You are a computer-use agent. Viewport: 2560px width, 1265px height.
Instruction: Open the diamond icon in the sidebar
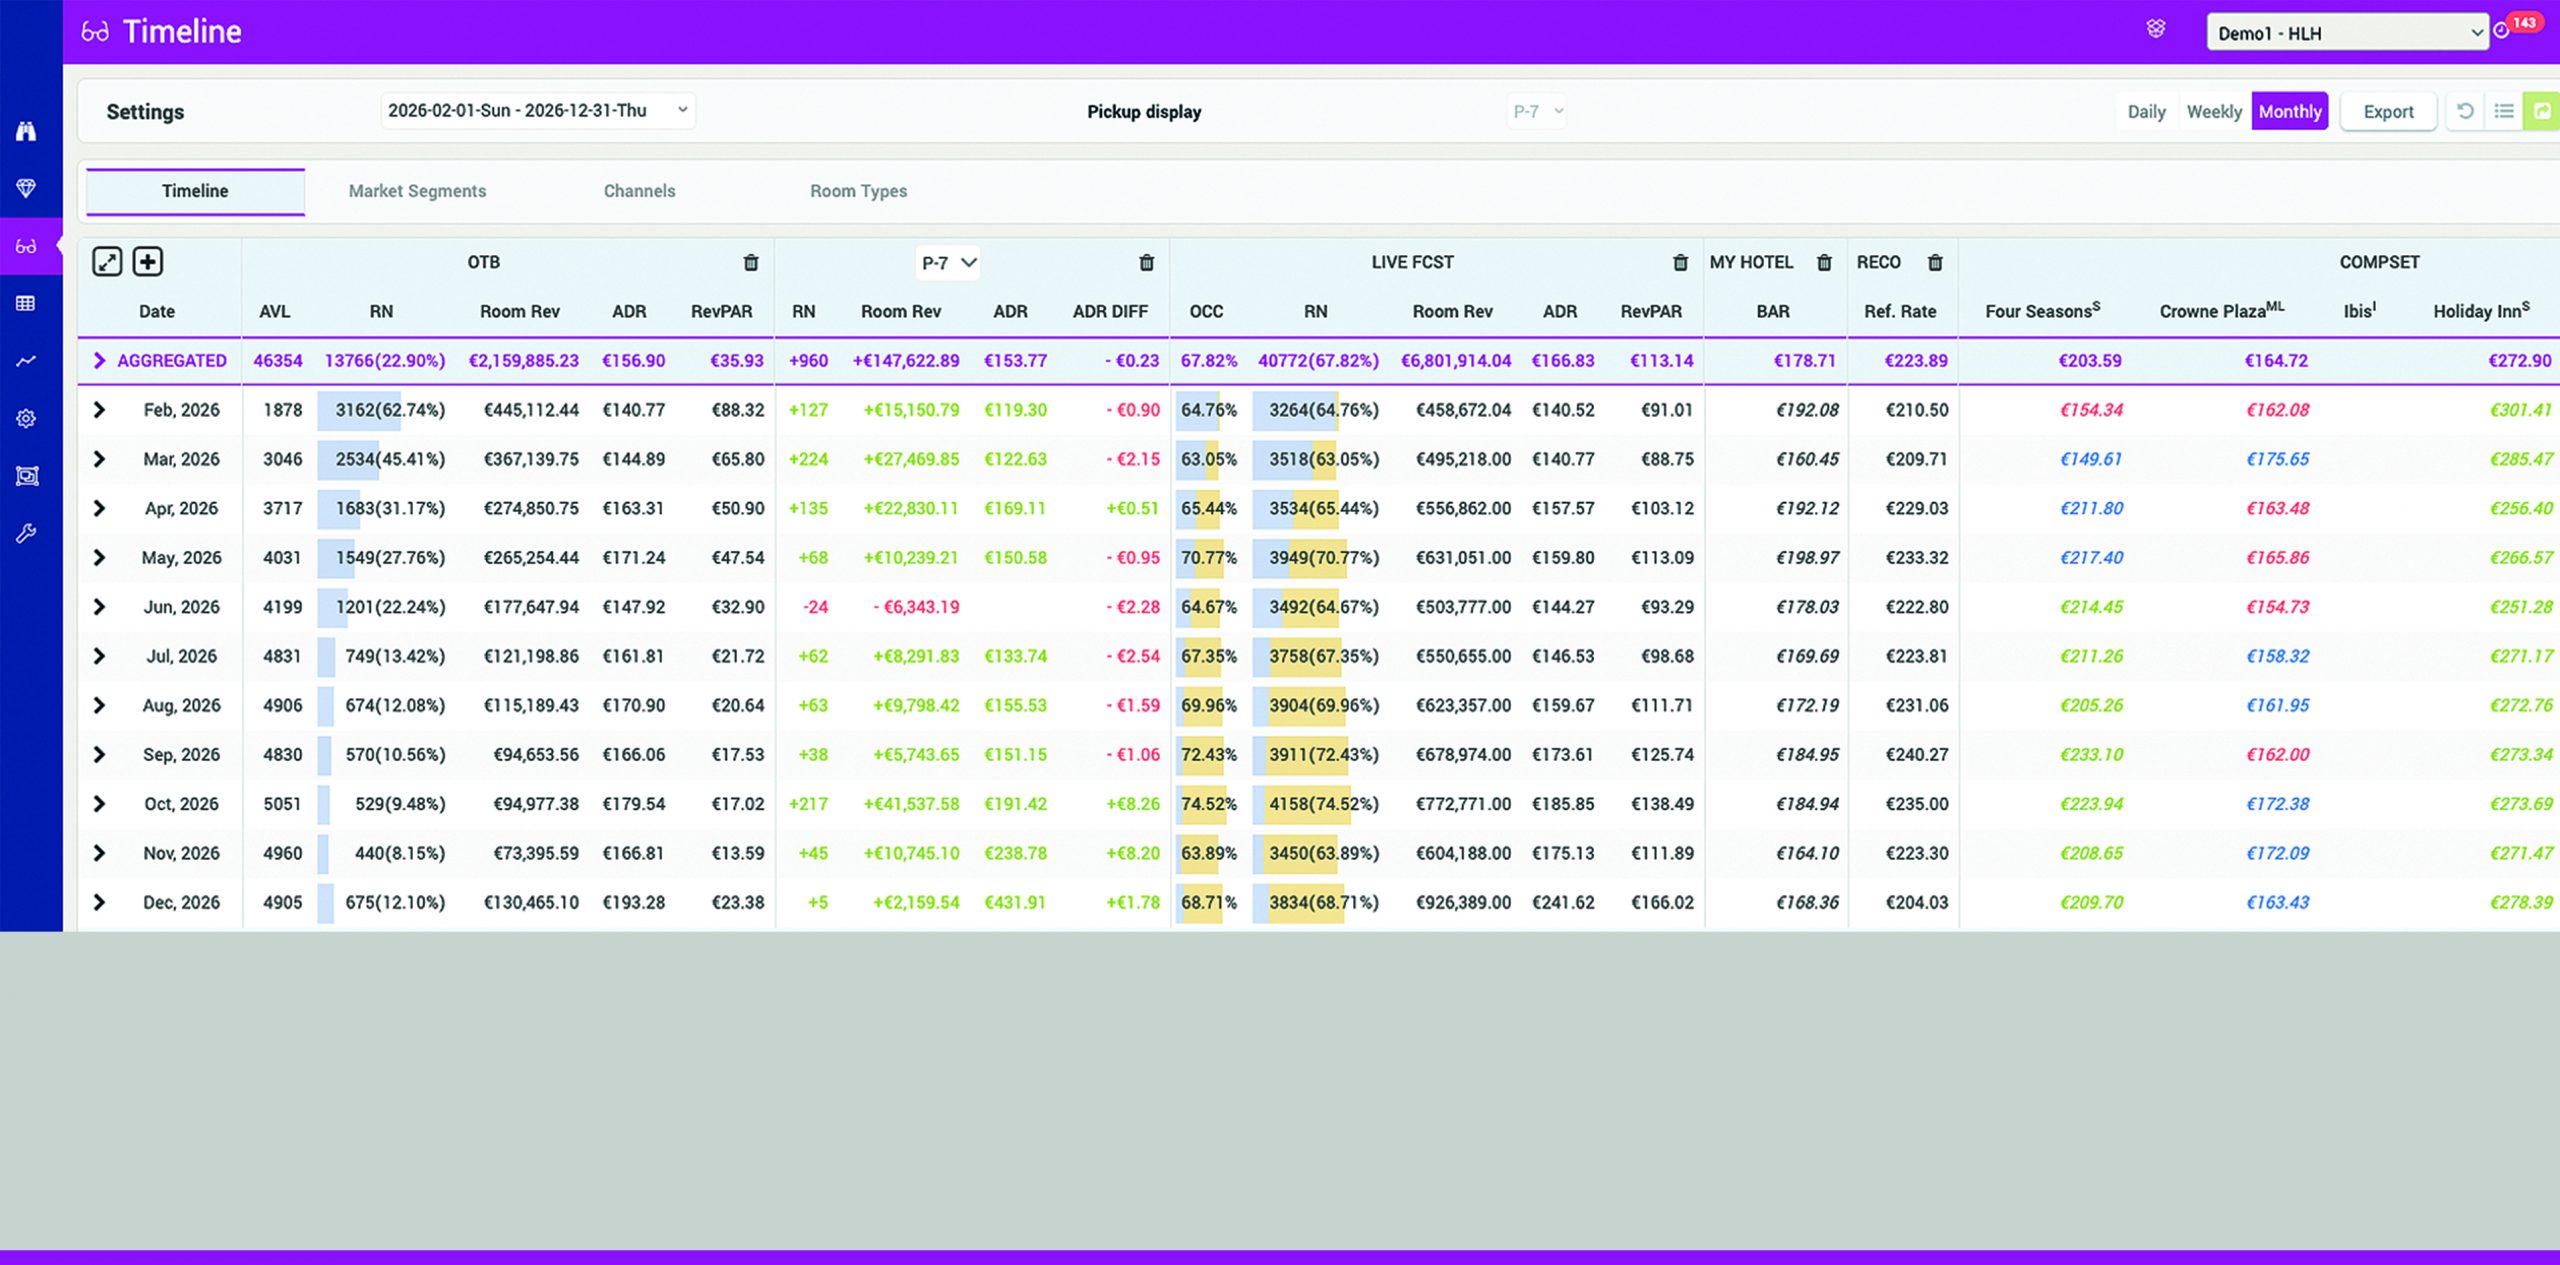26,188
